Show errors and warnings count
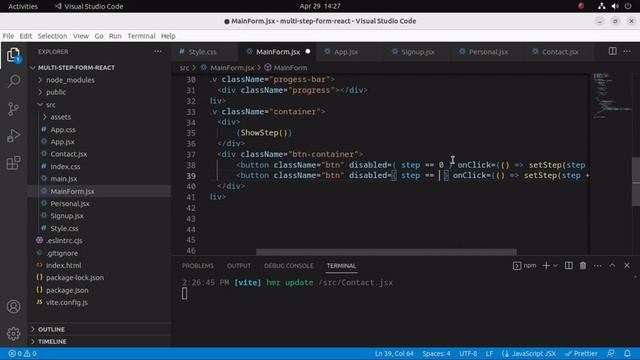This screenshot has height=360, width=640. (22, 353)
